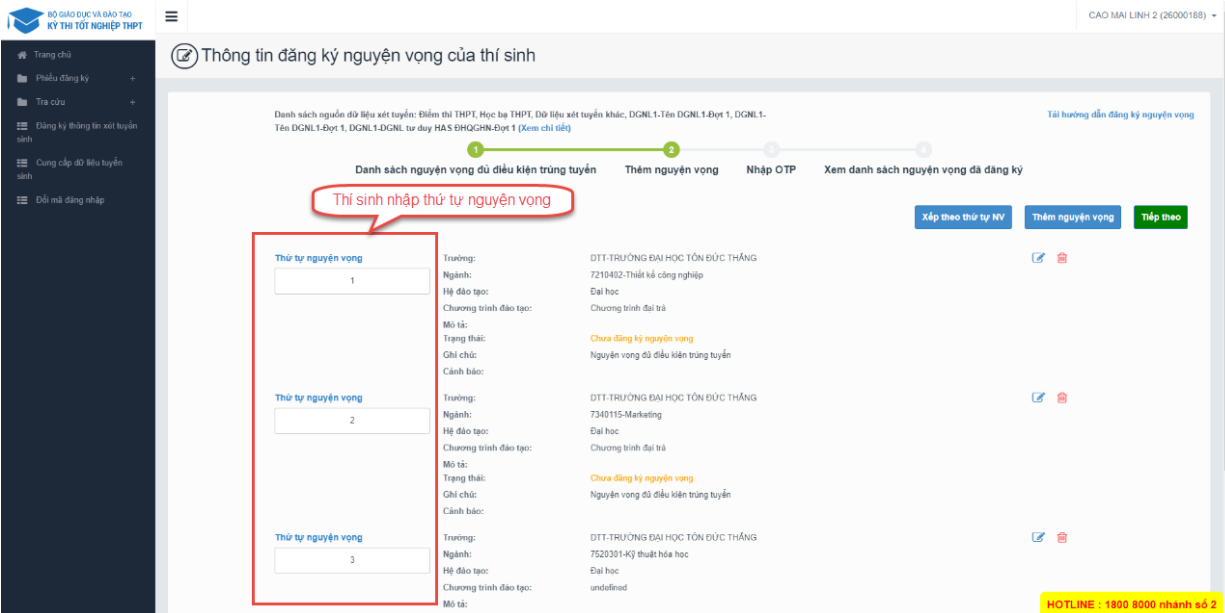Delete the Marketing wish entry

coord(1062,398)
